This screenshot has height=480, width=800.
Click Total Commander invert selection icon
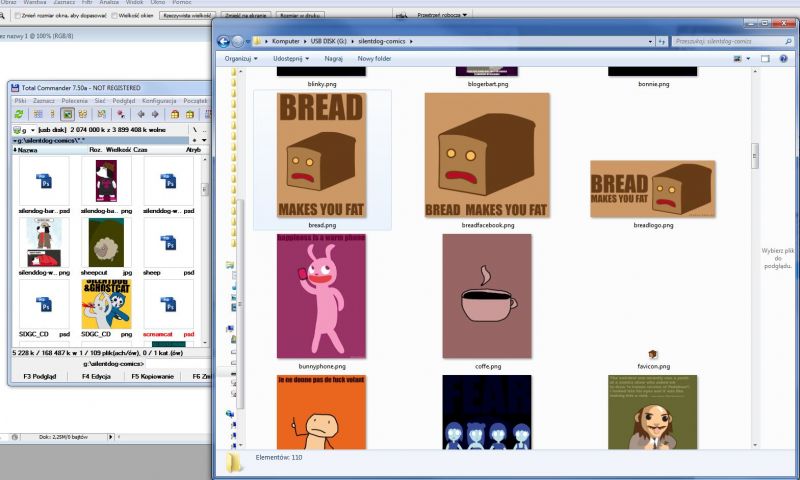click(x=102, y=114)
